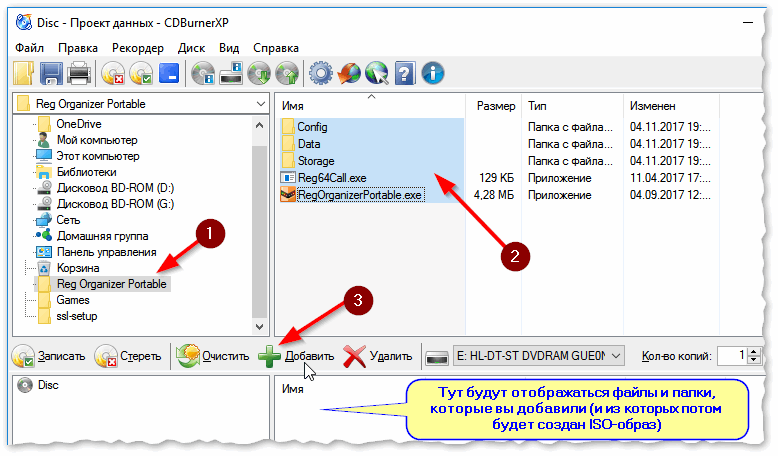Click folder tree scrollbar down arrow

(x=259, y=326)
